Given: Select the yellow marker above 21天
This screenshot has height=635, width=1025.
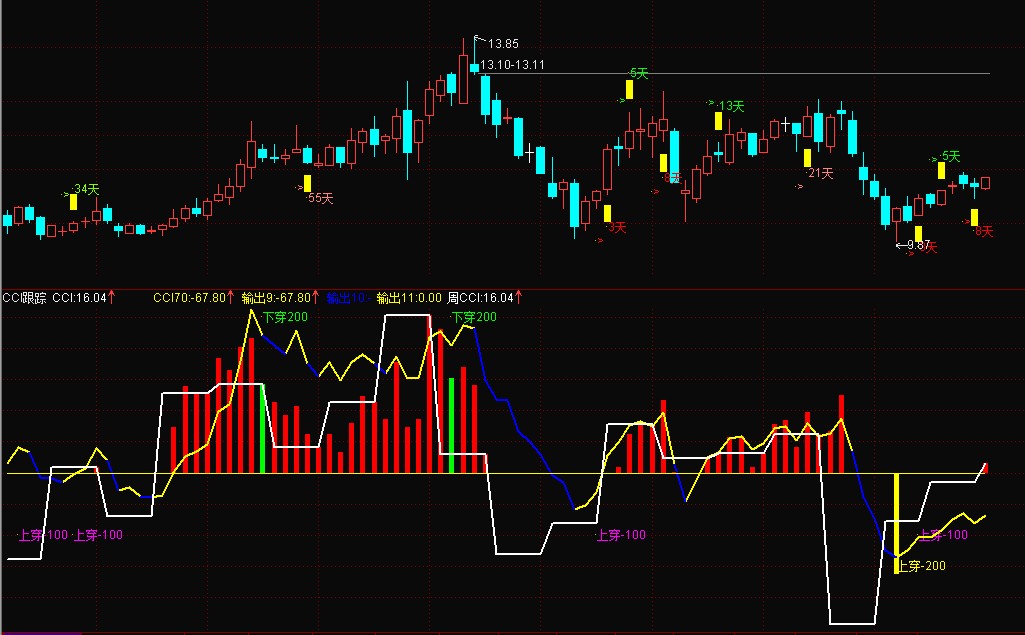Looking at the screenshot, I should 807,158.
